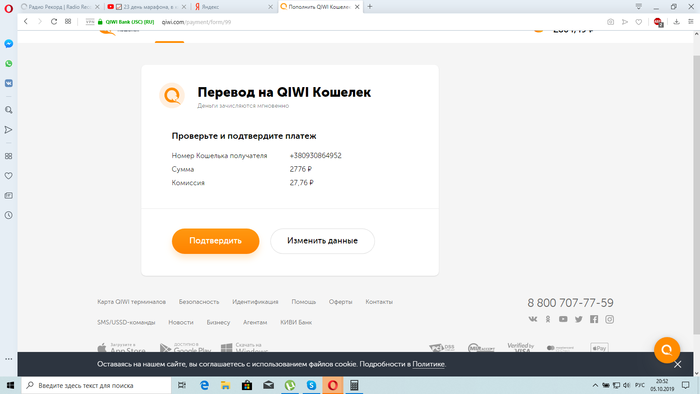Open a new browser tab
Screen dimensions: 700x394
point(370,7)
